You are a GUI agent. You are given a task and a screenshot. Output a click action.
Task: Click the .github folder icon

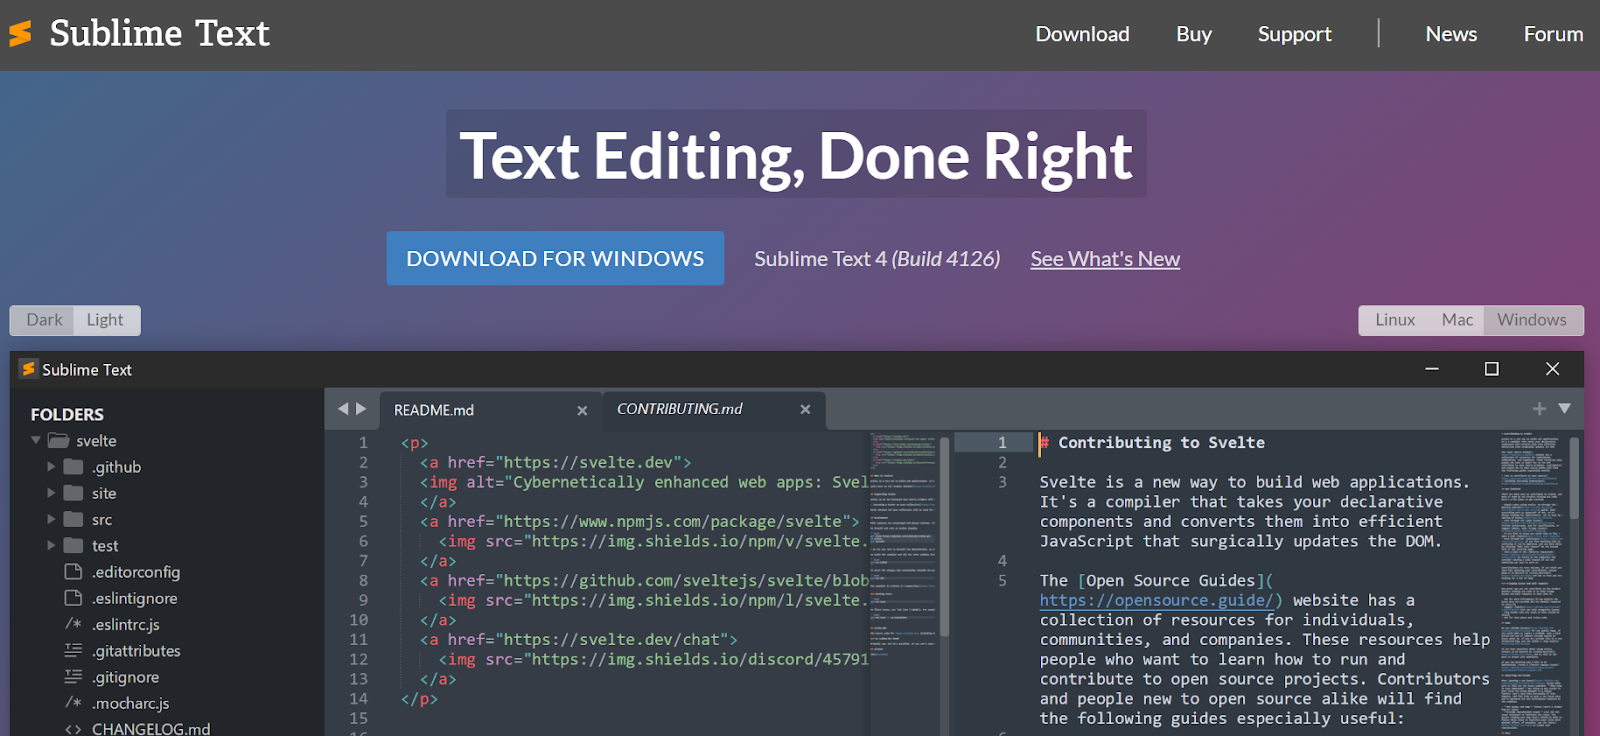[x=73, y=467]
